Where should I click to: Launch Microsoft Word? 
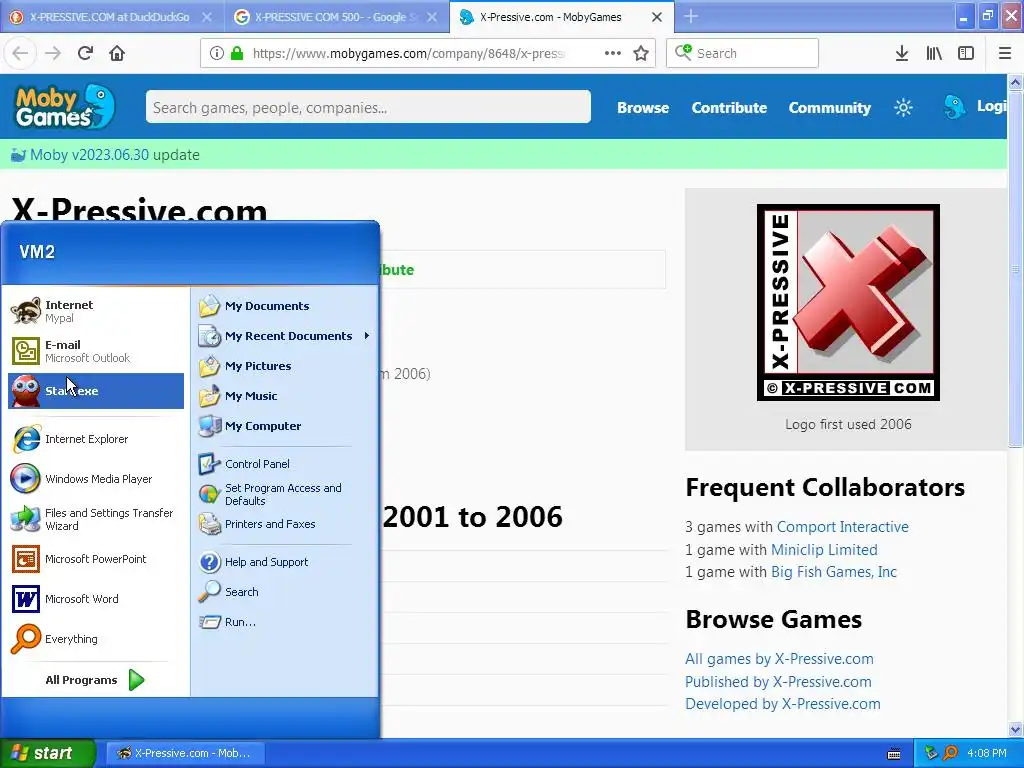click(96, 599)
